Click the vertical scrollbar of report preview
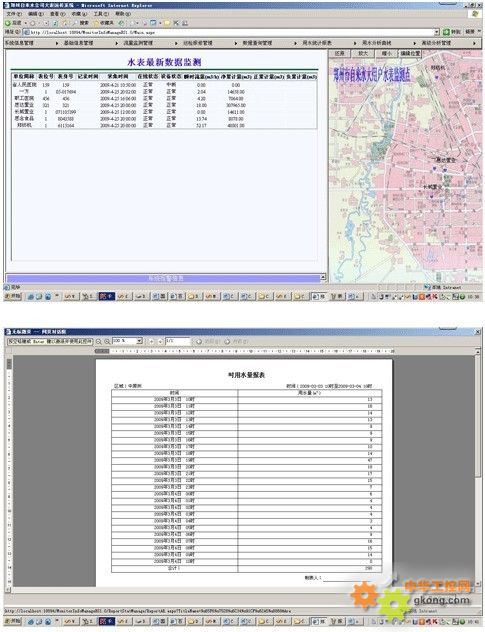Image resolution: width=485 pixels, height=632 pixels. pos(478,470)
